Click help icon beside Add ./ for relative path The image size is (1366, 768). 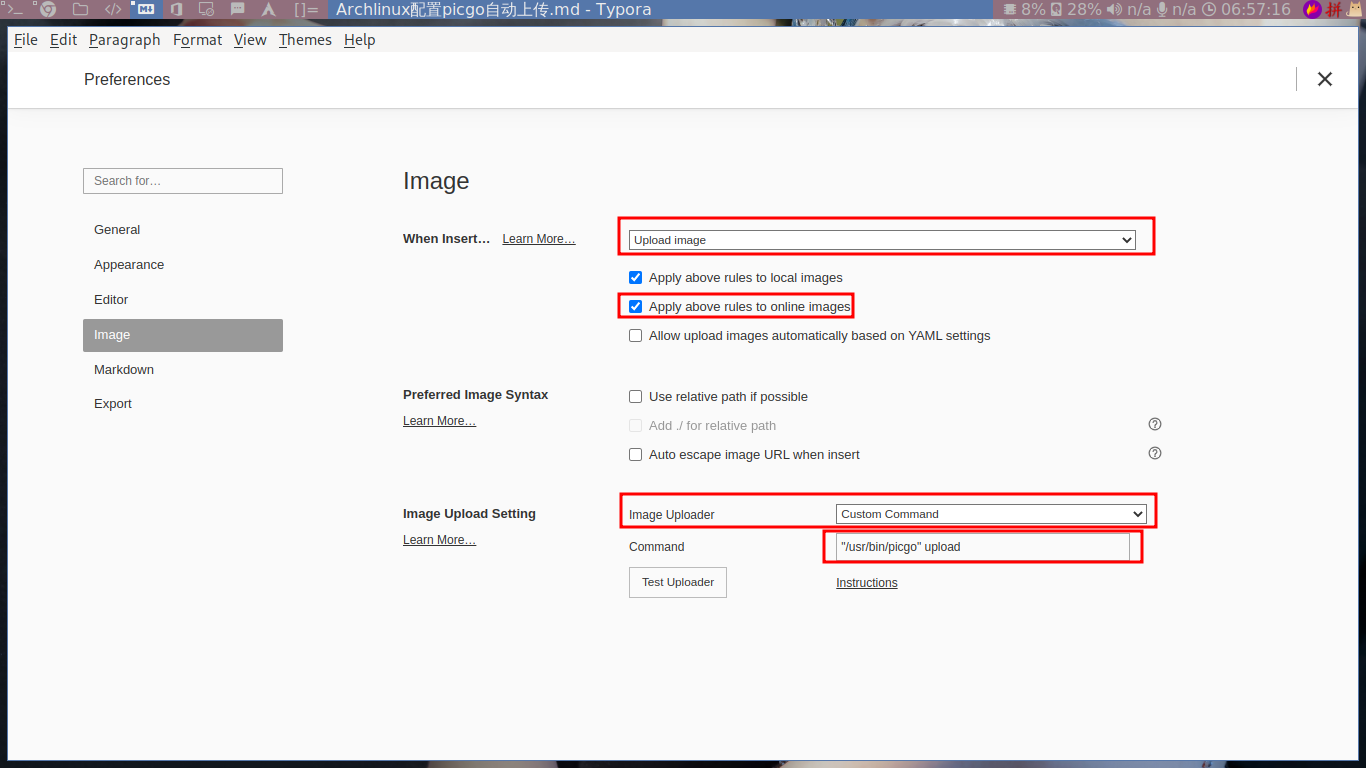point(1155,424)
